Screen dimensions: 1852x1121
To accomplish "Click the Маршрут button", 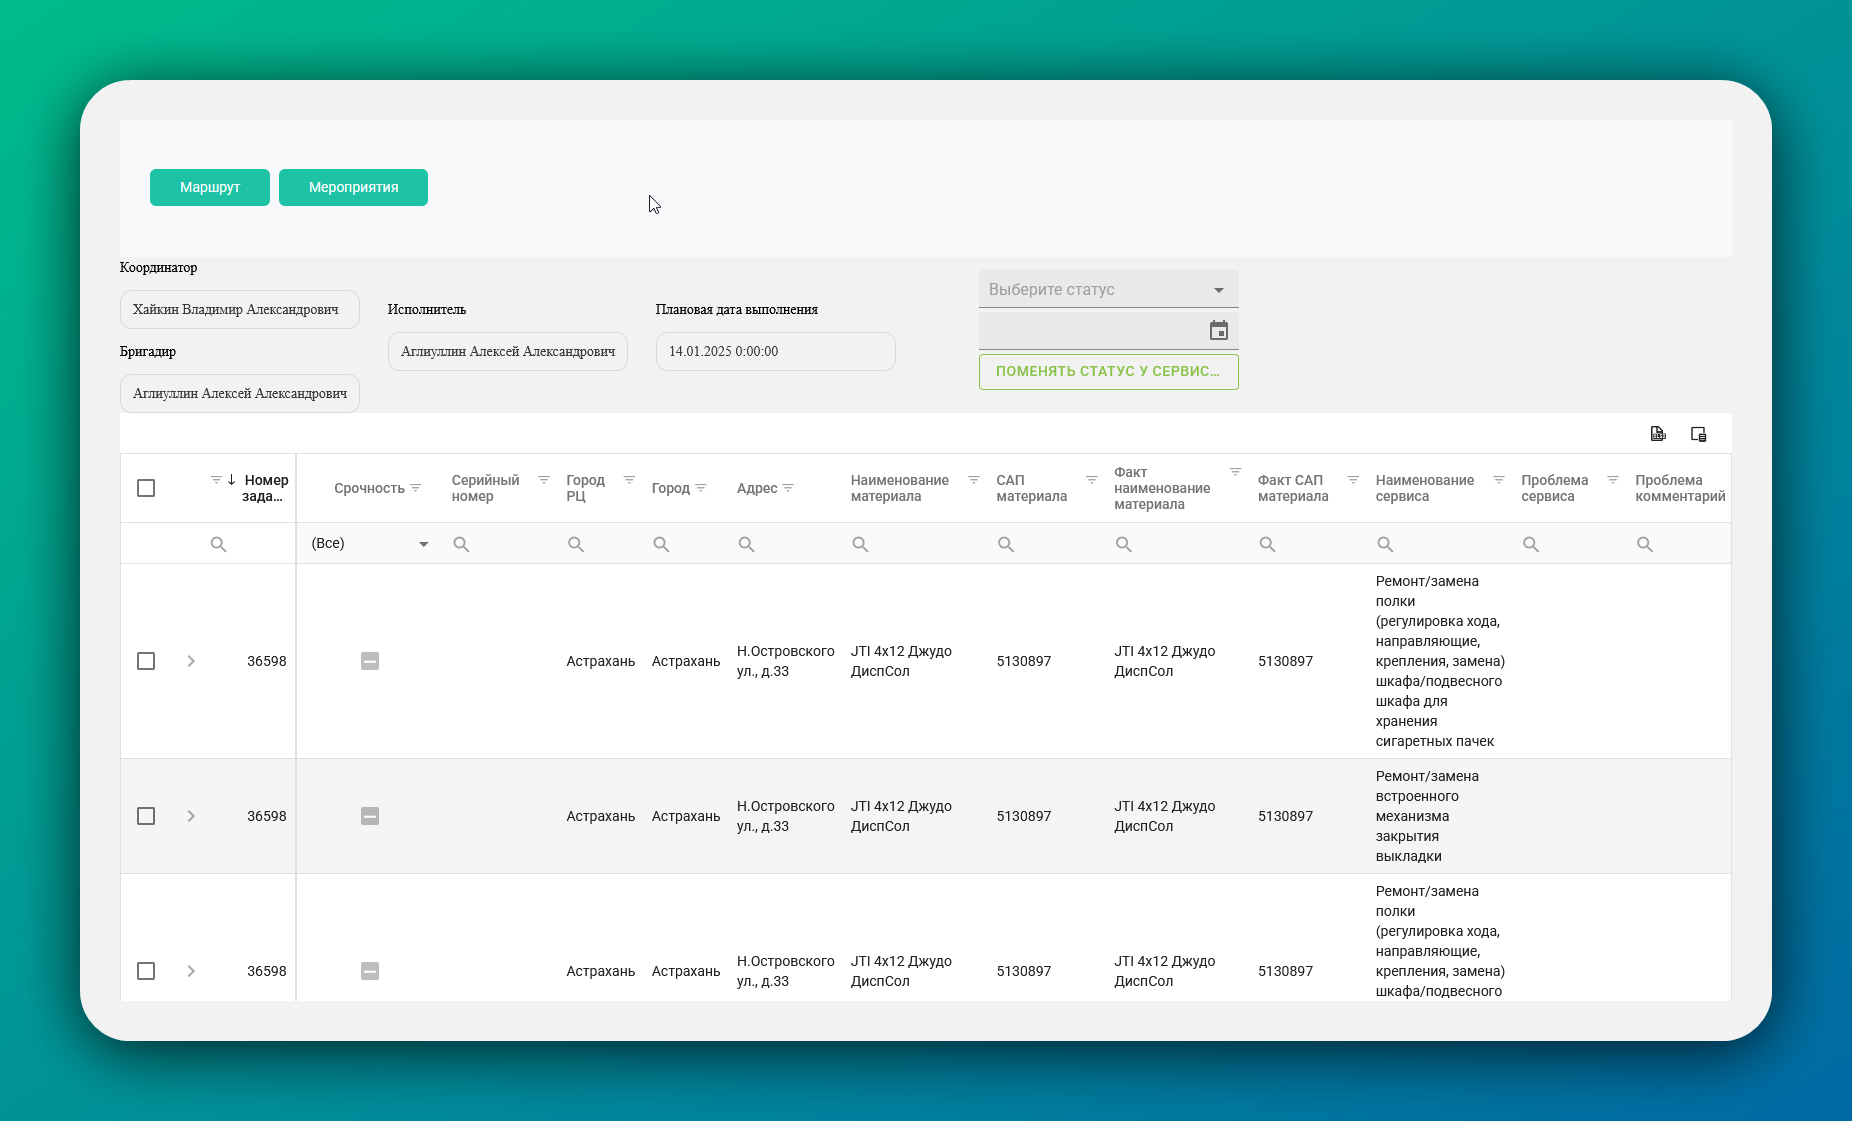I will 210,187.
